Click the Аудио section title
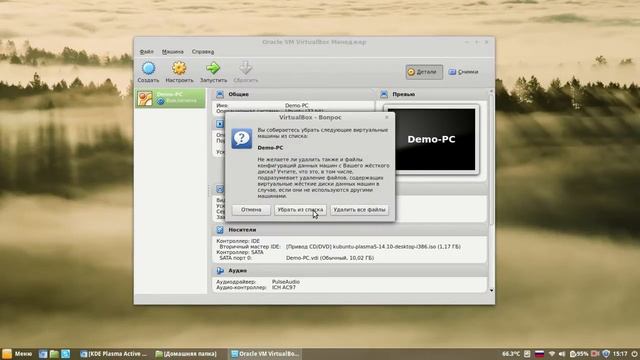Screen dimensions: 640x360 (x=237, y=271)
